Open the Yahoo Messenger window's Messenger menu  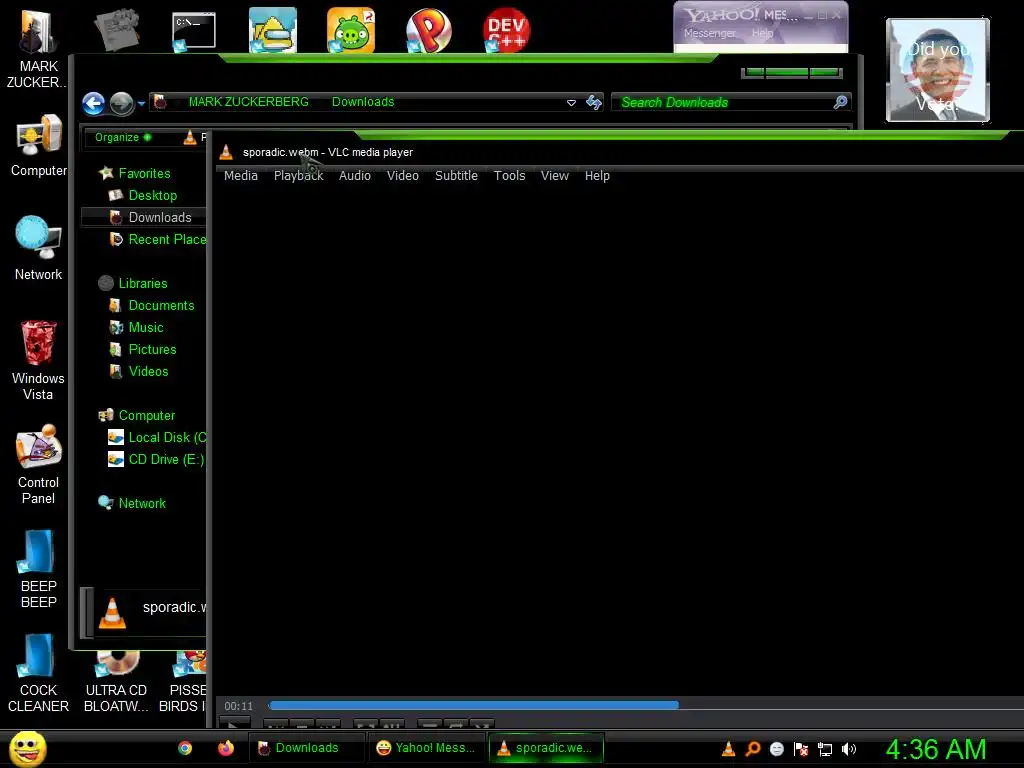pos(709,33)
